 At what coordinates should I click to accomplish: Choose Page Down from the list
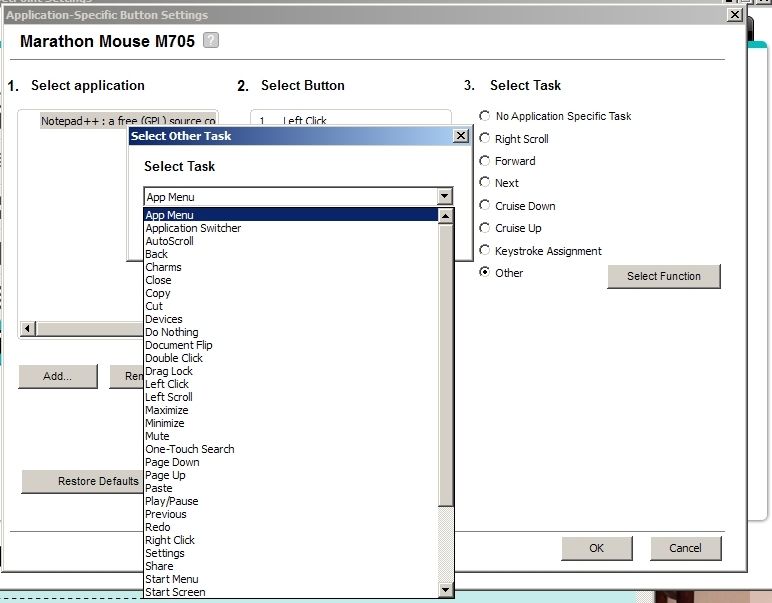coord(290,462)
